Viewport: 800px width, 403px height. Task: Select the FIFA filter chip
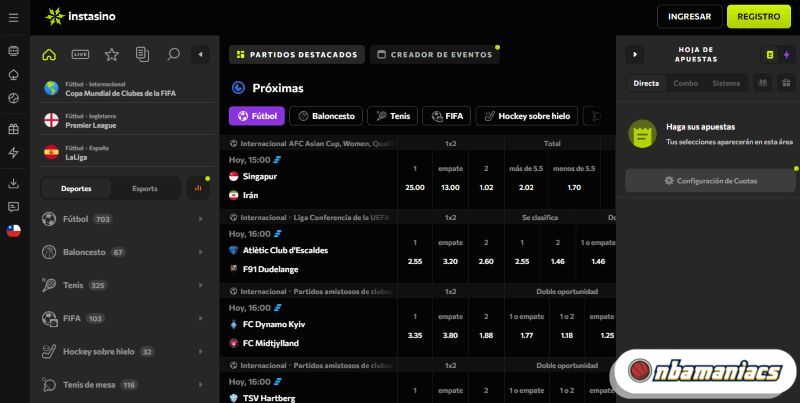446,116
